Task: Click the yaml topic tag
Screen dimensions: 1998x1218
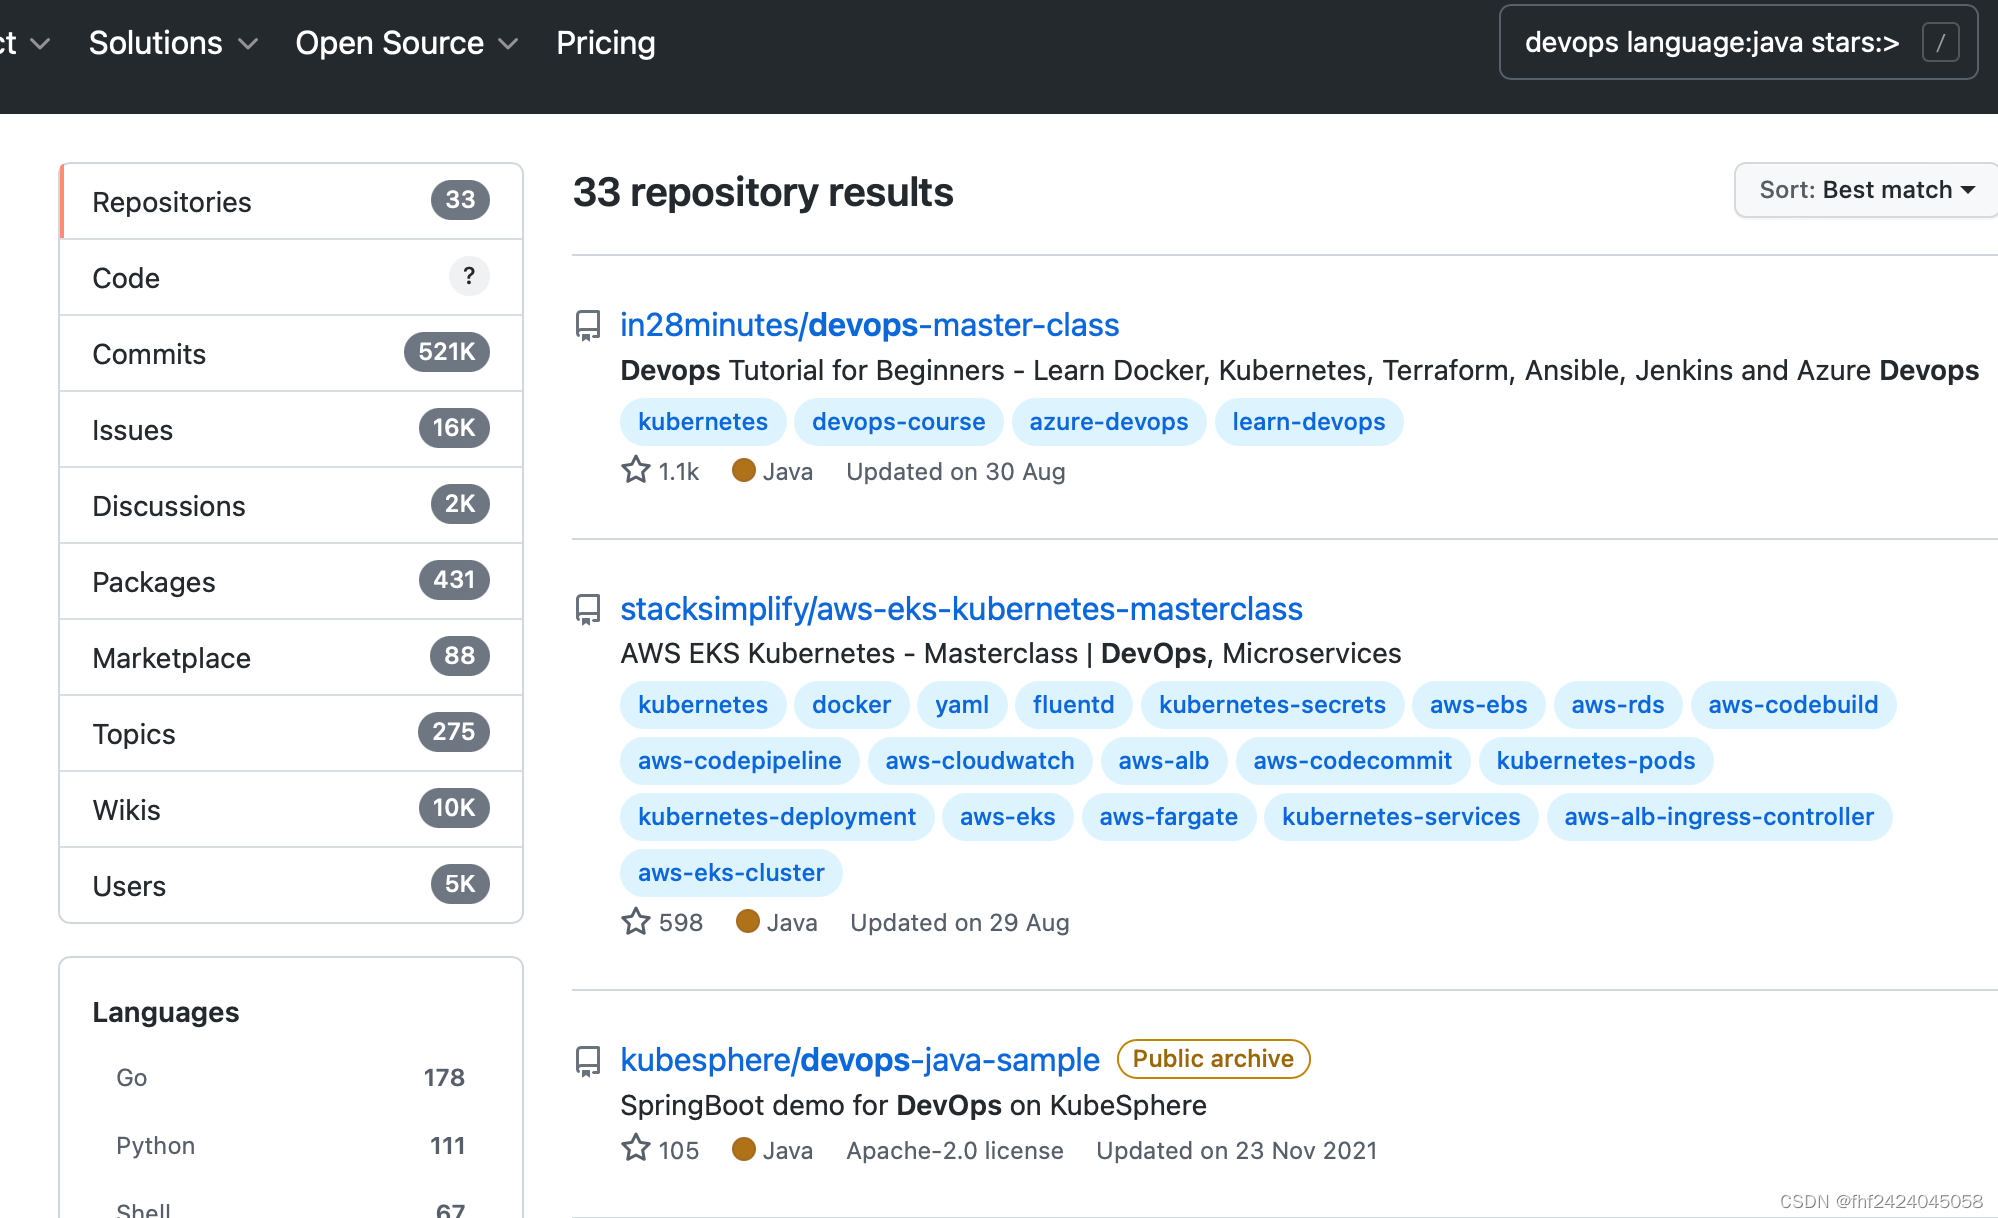Action: click(962, 705)
